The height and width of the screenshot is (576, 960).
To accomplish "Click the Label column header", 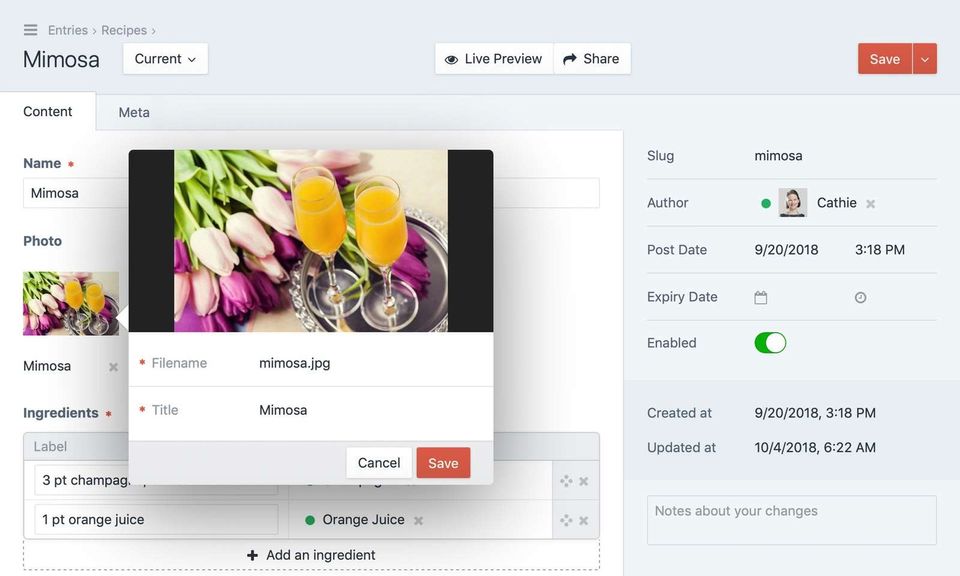I will pyautogui.click(x=50, y=447).
